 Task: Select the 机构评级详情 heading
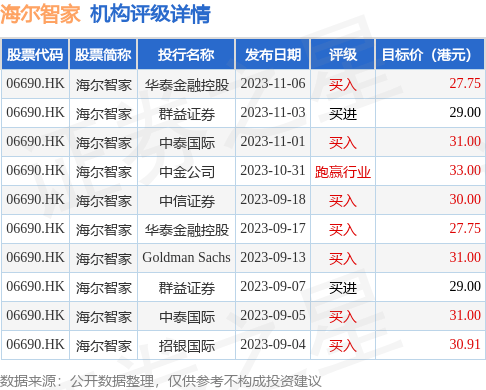tap(150, 14)
